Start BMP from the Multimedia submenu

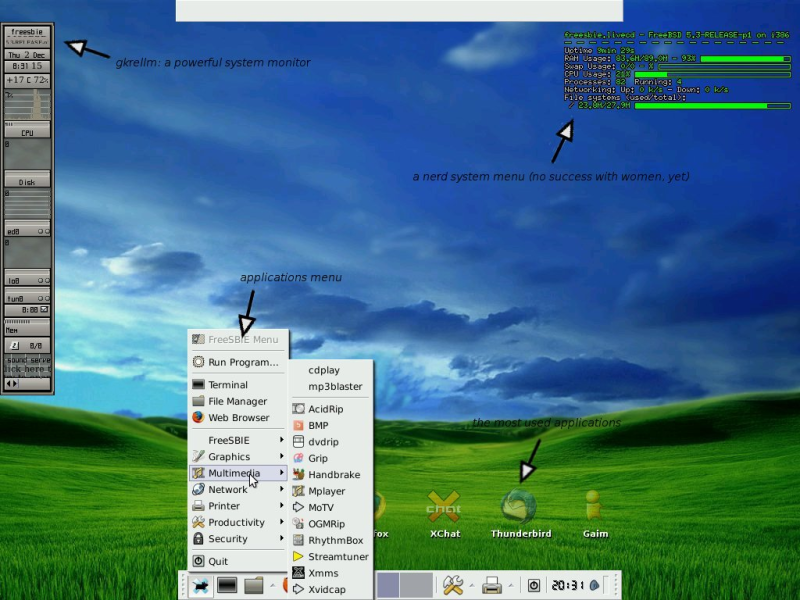click(x=332, y=426)
